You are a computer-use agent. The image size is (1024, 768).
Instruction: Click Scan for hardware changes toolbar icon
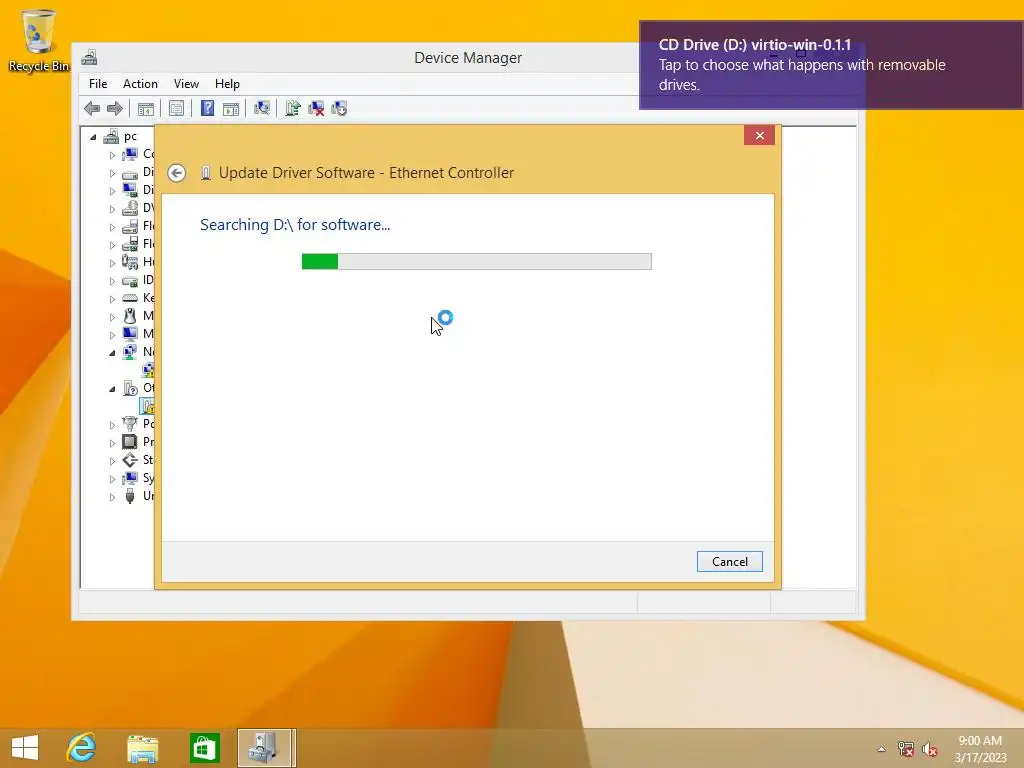coord(262,108)
